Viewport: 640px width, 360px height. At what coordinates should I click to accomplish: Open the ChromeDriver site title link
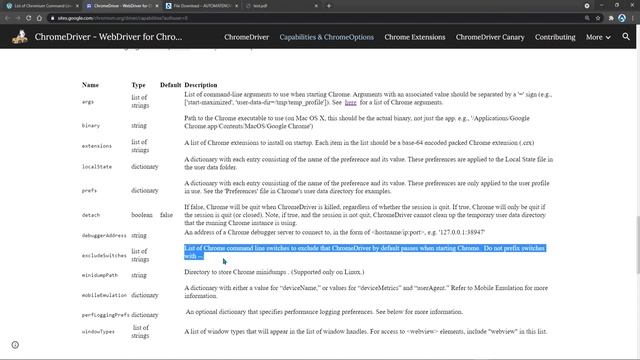(108, 37)
